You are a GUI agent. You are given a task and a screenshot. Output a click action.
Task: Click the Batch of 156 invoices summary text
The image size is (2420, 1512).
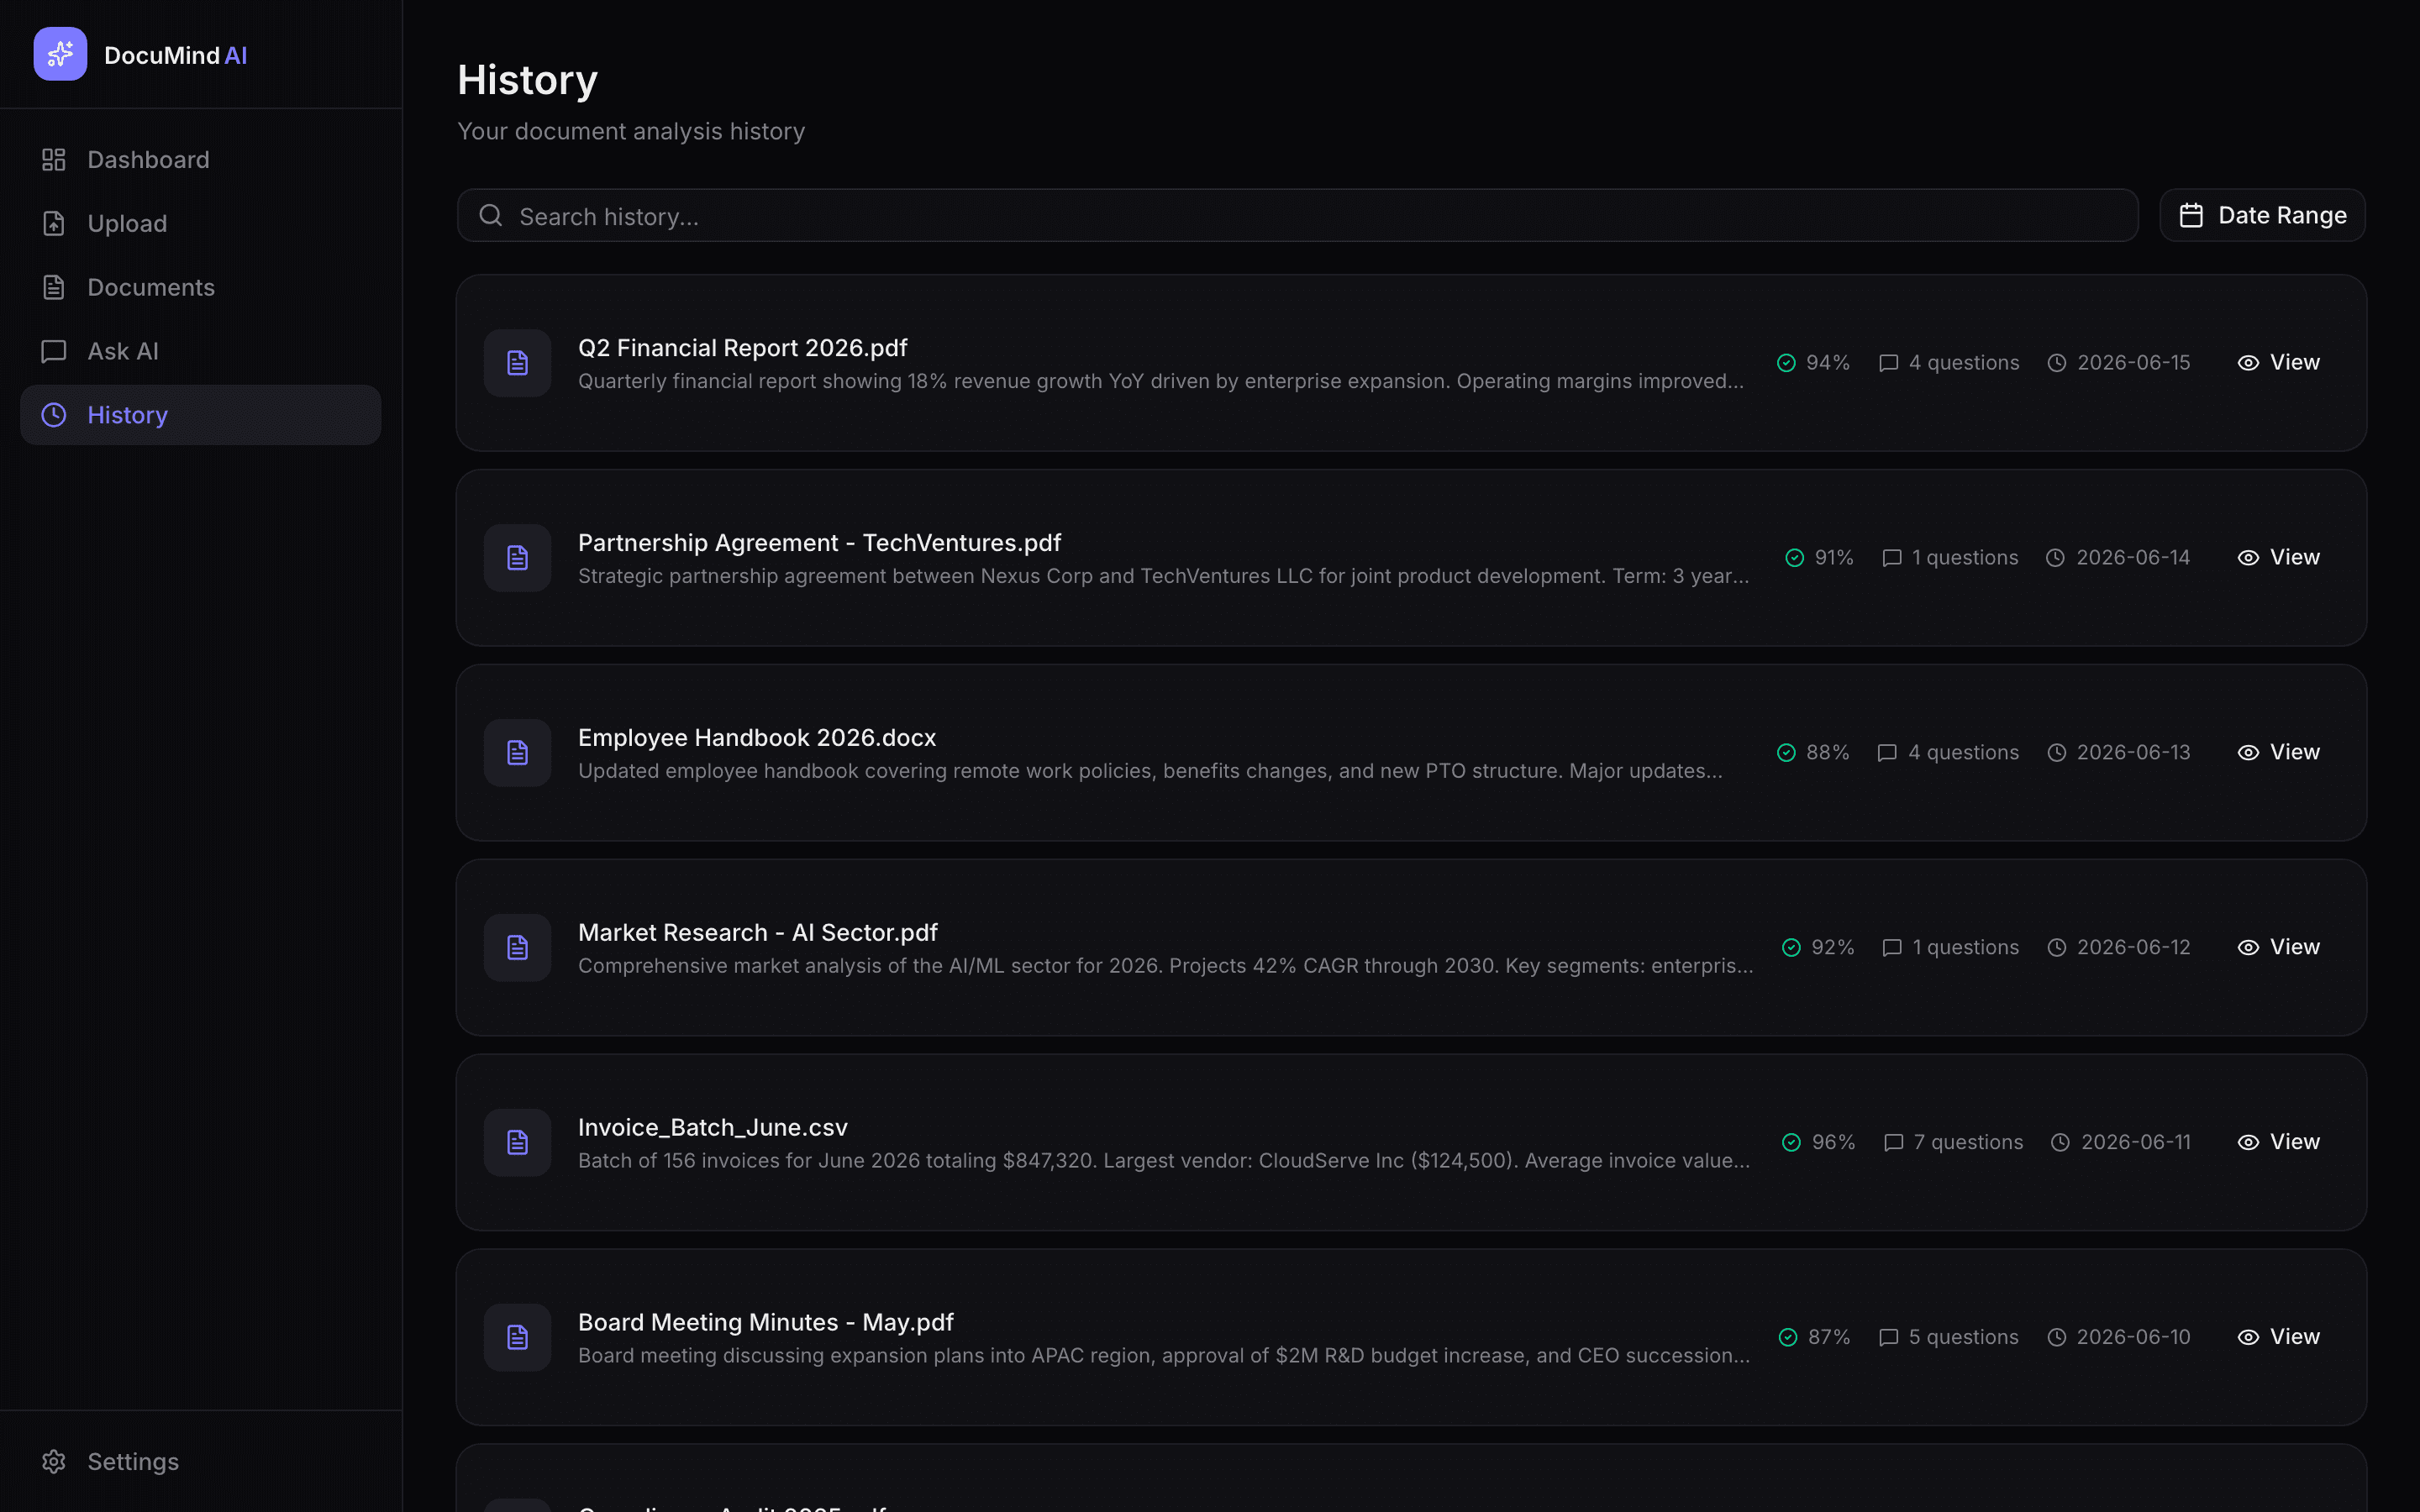pos(1164,1161)
